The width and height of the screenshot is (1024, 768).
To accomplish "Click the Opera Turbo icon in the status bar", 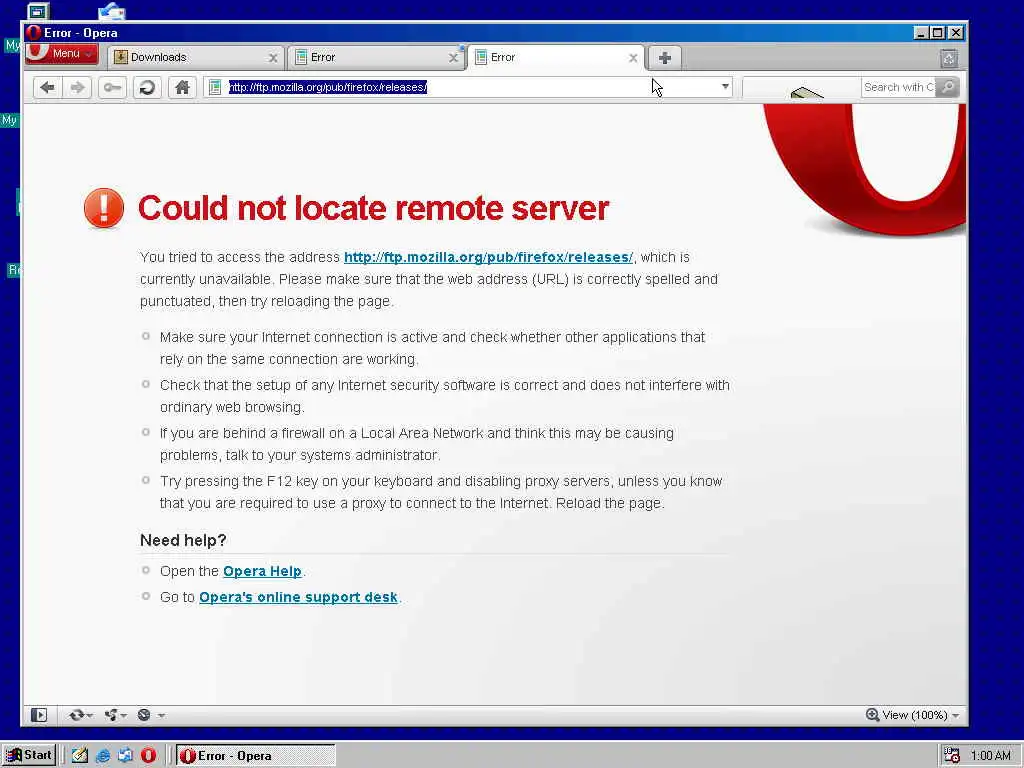I will (144, 715).
